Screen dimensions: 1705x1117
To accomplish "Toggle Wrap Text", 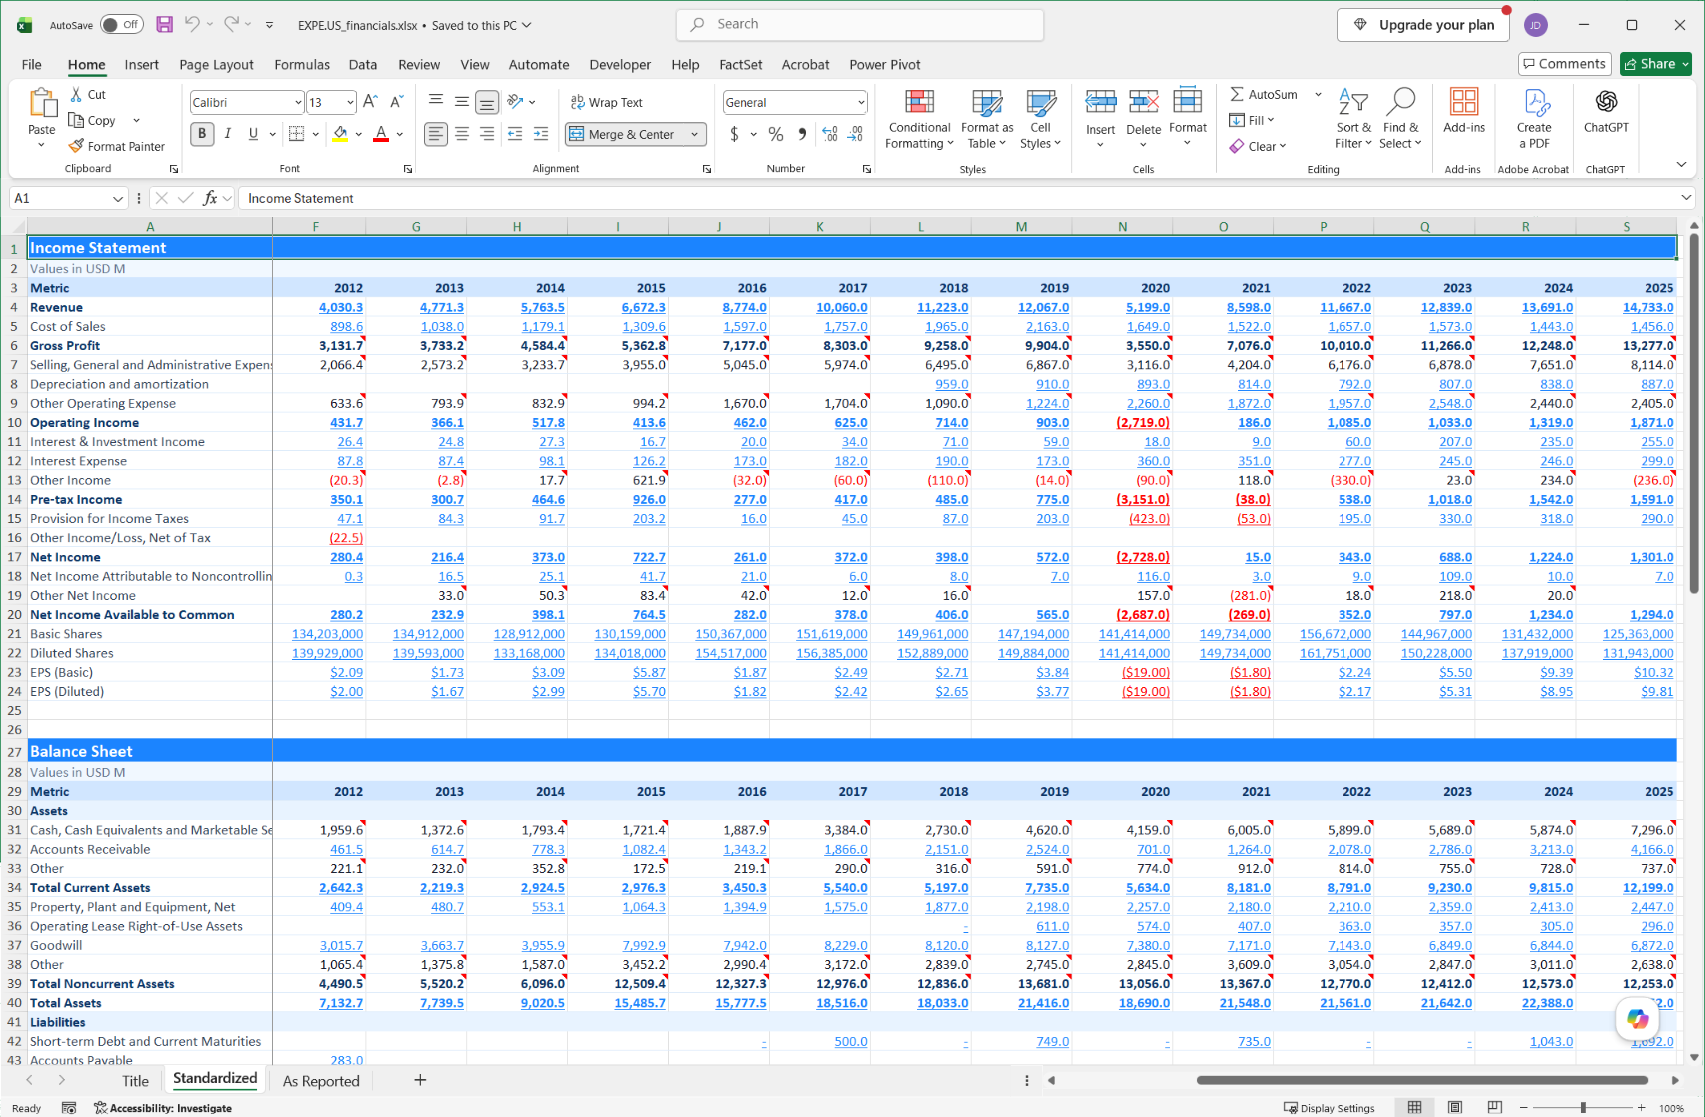I will (x=607, y=102).
